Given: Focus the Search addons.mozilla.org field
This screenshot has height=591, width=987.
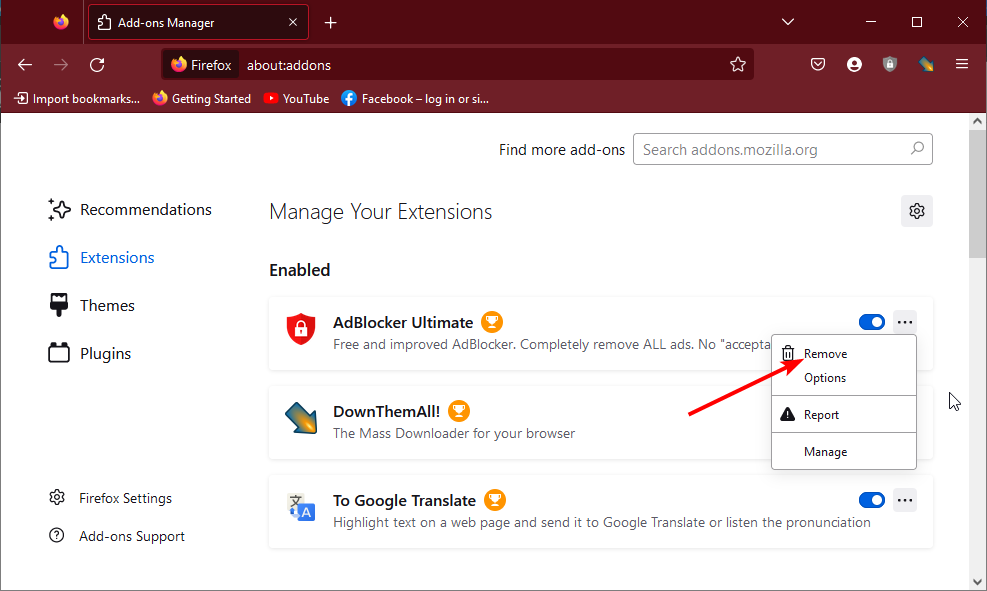Looking at the screenshot, I should pyautogui.click(x=782, y=149).
